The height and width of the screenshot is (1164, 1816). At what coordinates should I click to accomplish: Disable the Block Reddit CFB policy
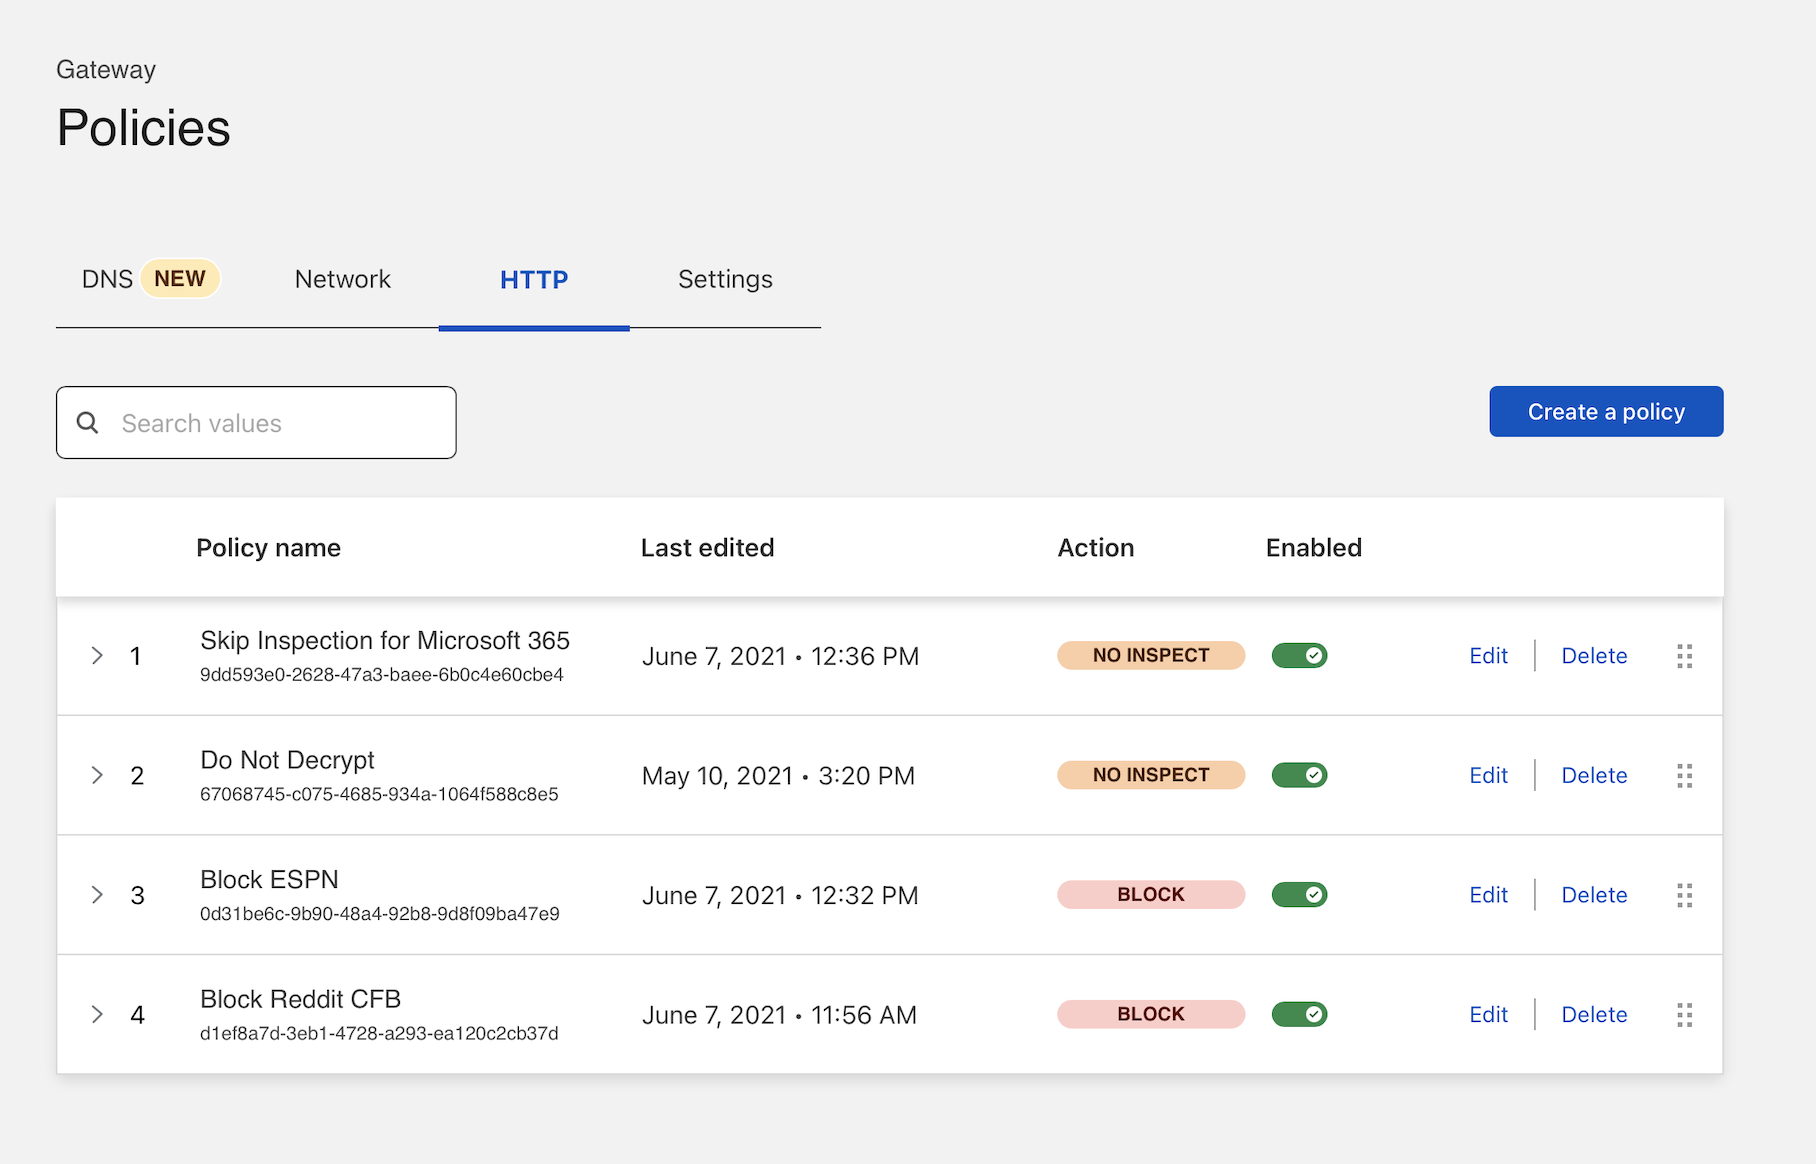1299,1015
